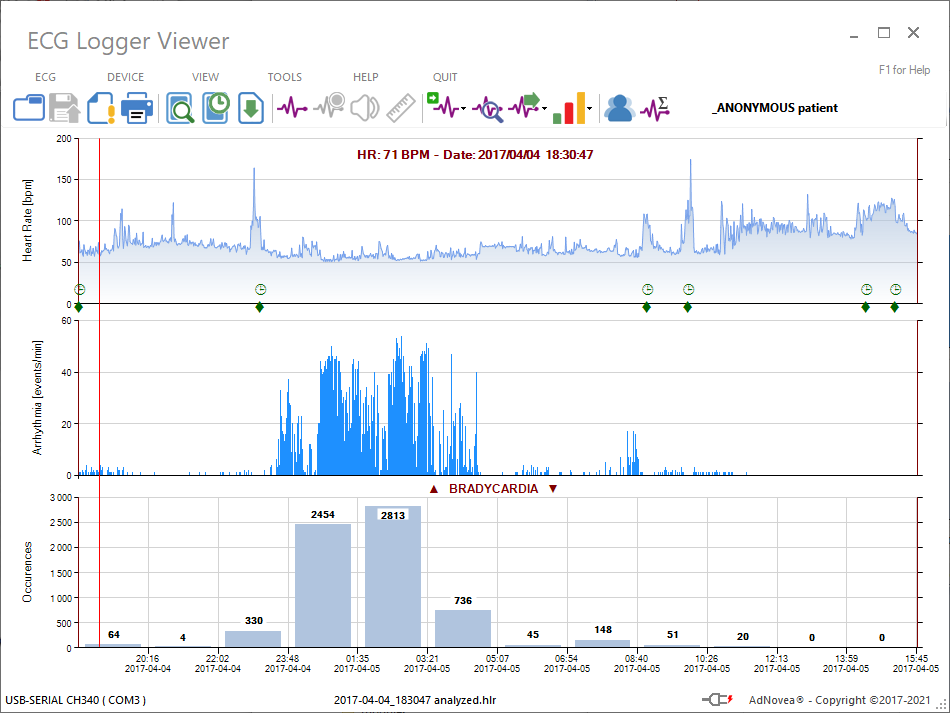Open an ECG file with the folder icon
The width and height of the screenshot is (950, 713).
point(28,108)
